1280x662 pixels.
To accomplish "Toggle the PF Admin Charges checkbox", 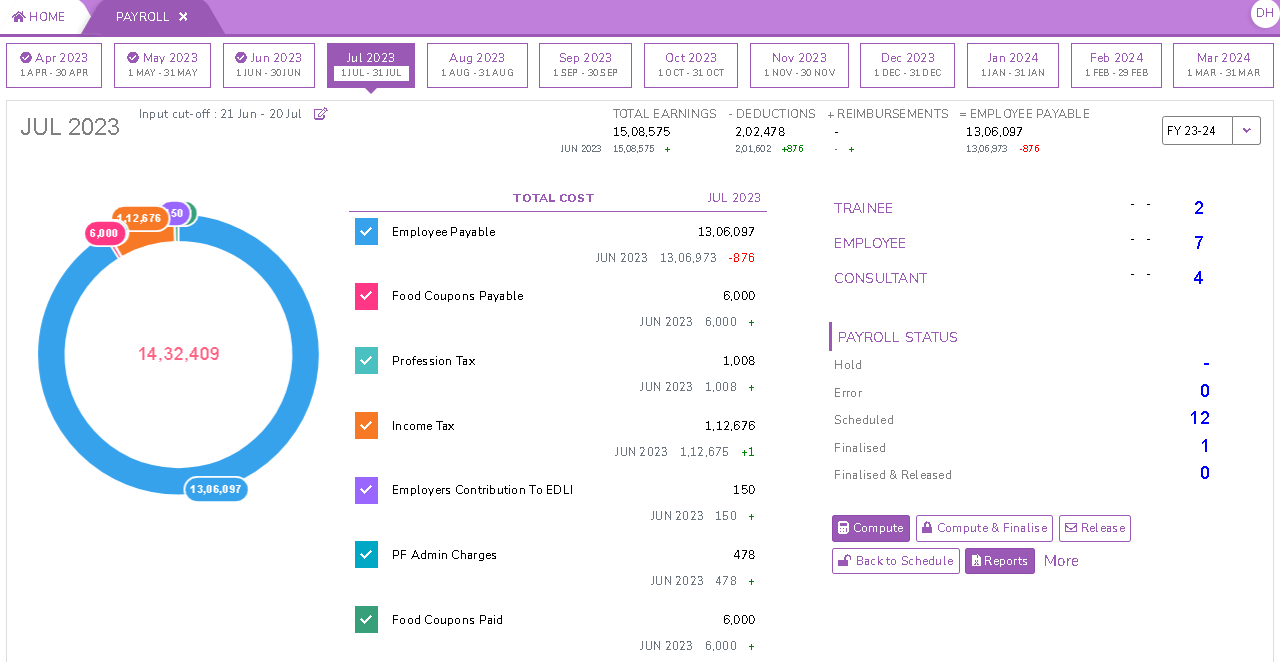I will 366,555.
